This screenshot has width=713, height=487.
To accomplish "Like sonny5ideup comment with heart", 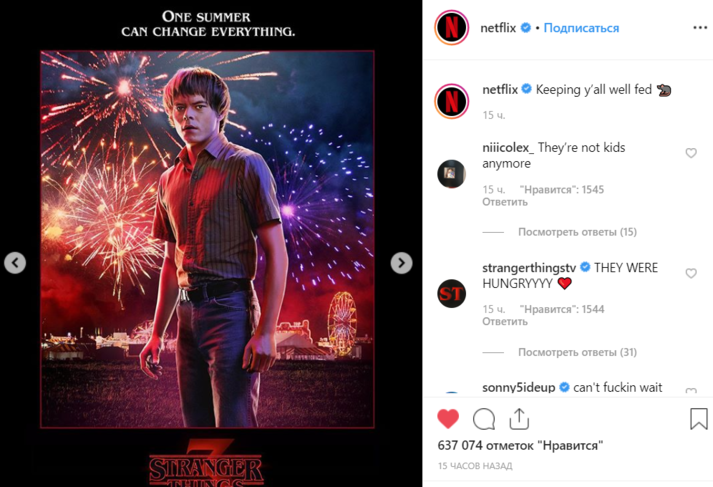I will (x=691, y=389).
